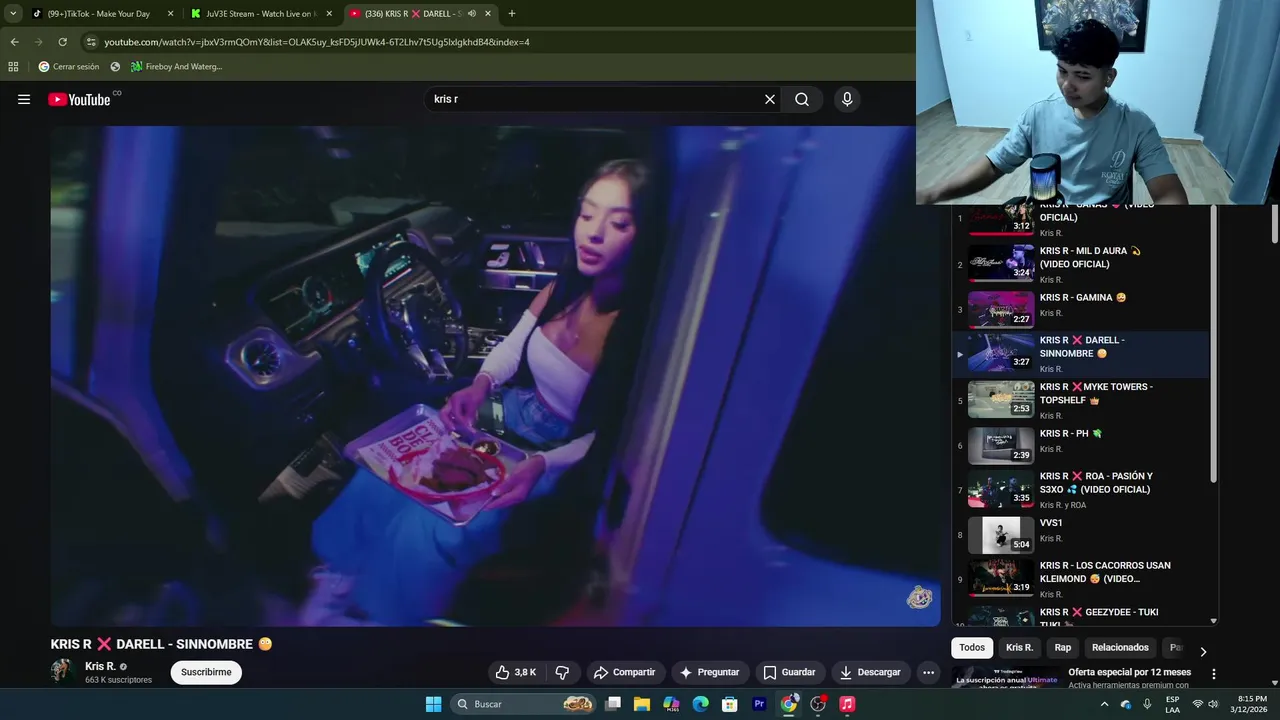Viewport: 1280px width, 720px height.
Task: Open Premiere Pro from the taskbar
Action: pos(759,704)
